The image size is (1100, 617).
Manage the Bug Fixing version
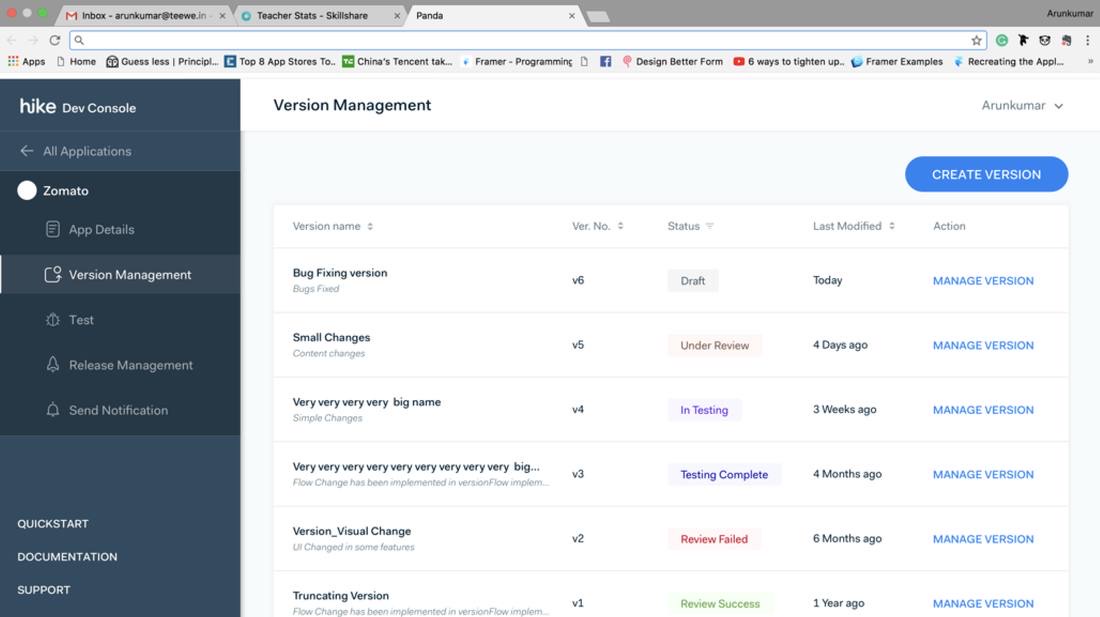(x=983, y=280)
